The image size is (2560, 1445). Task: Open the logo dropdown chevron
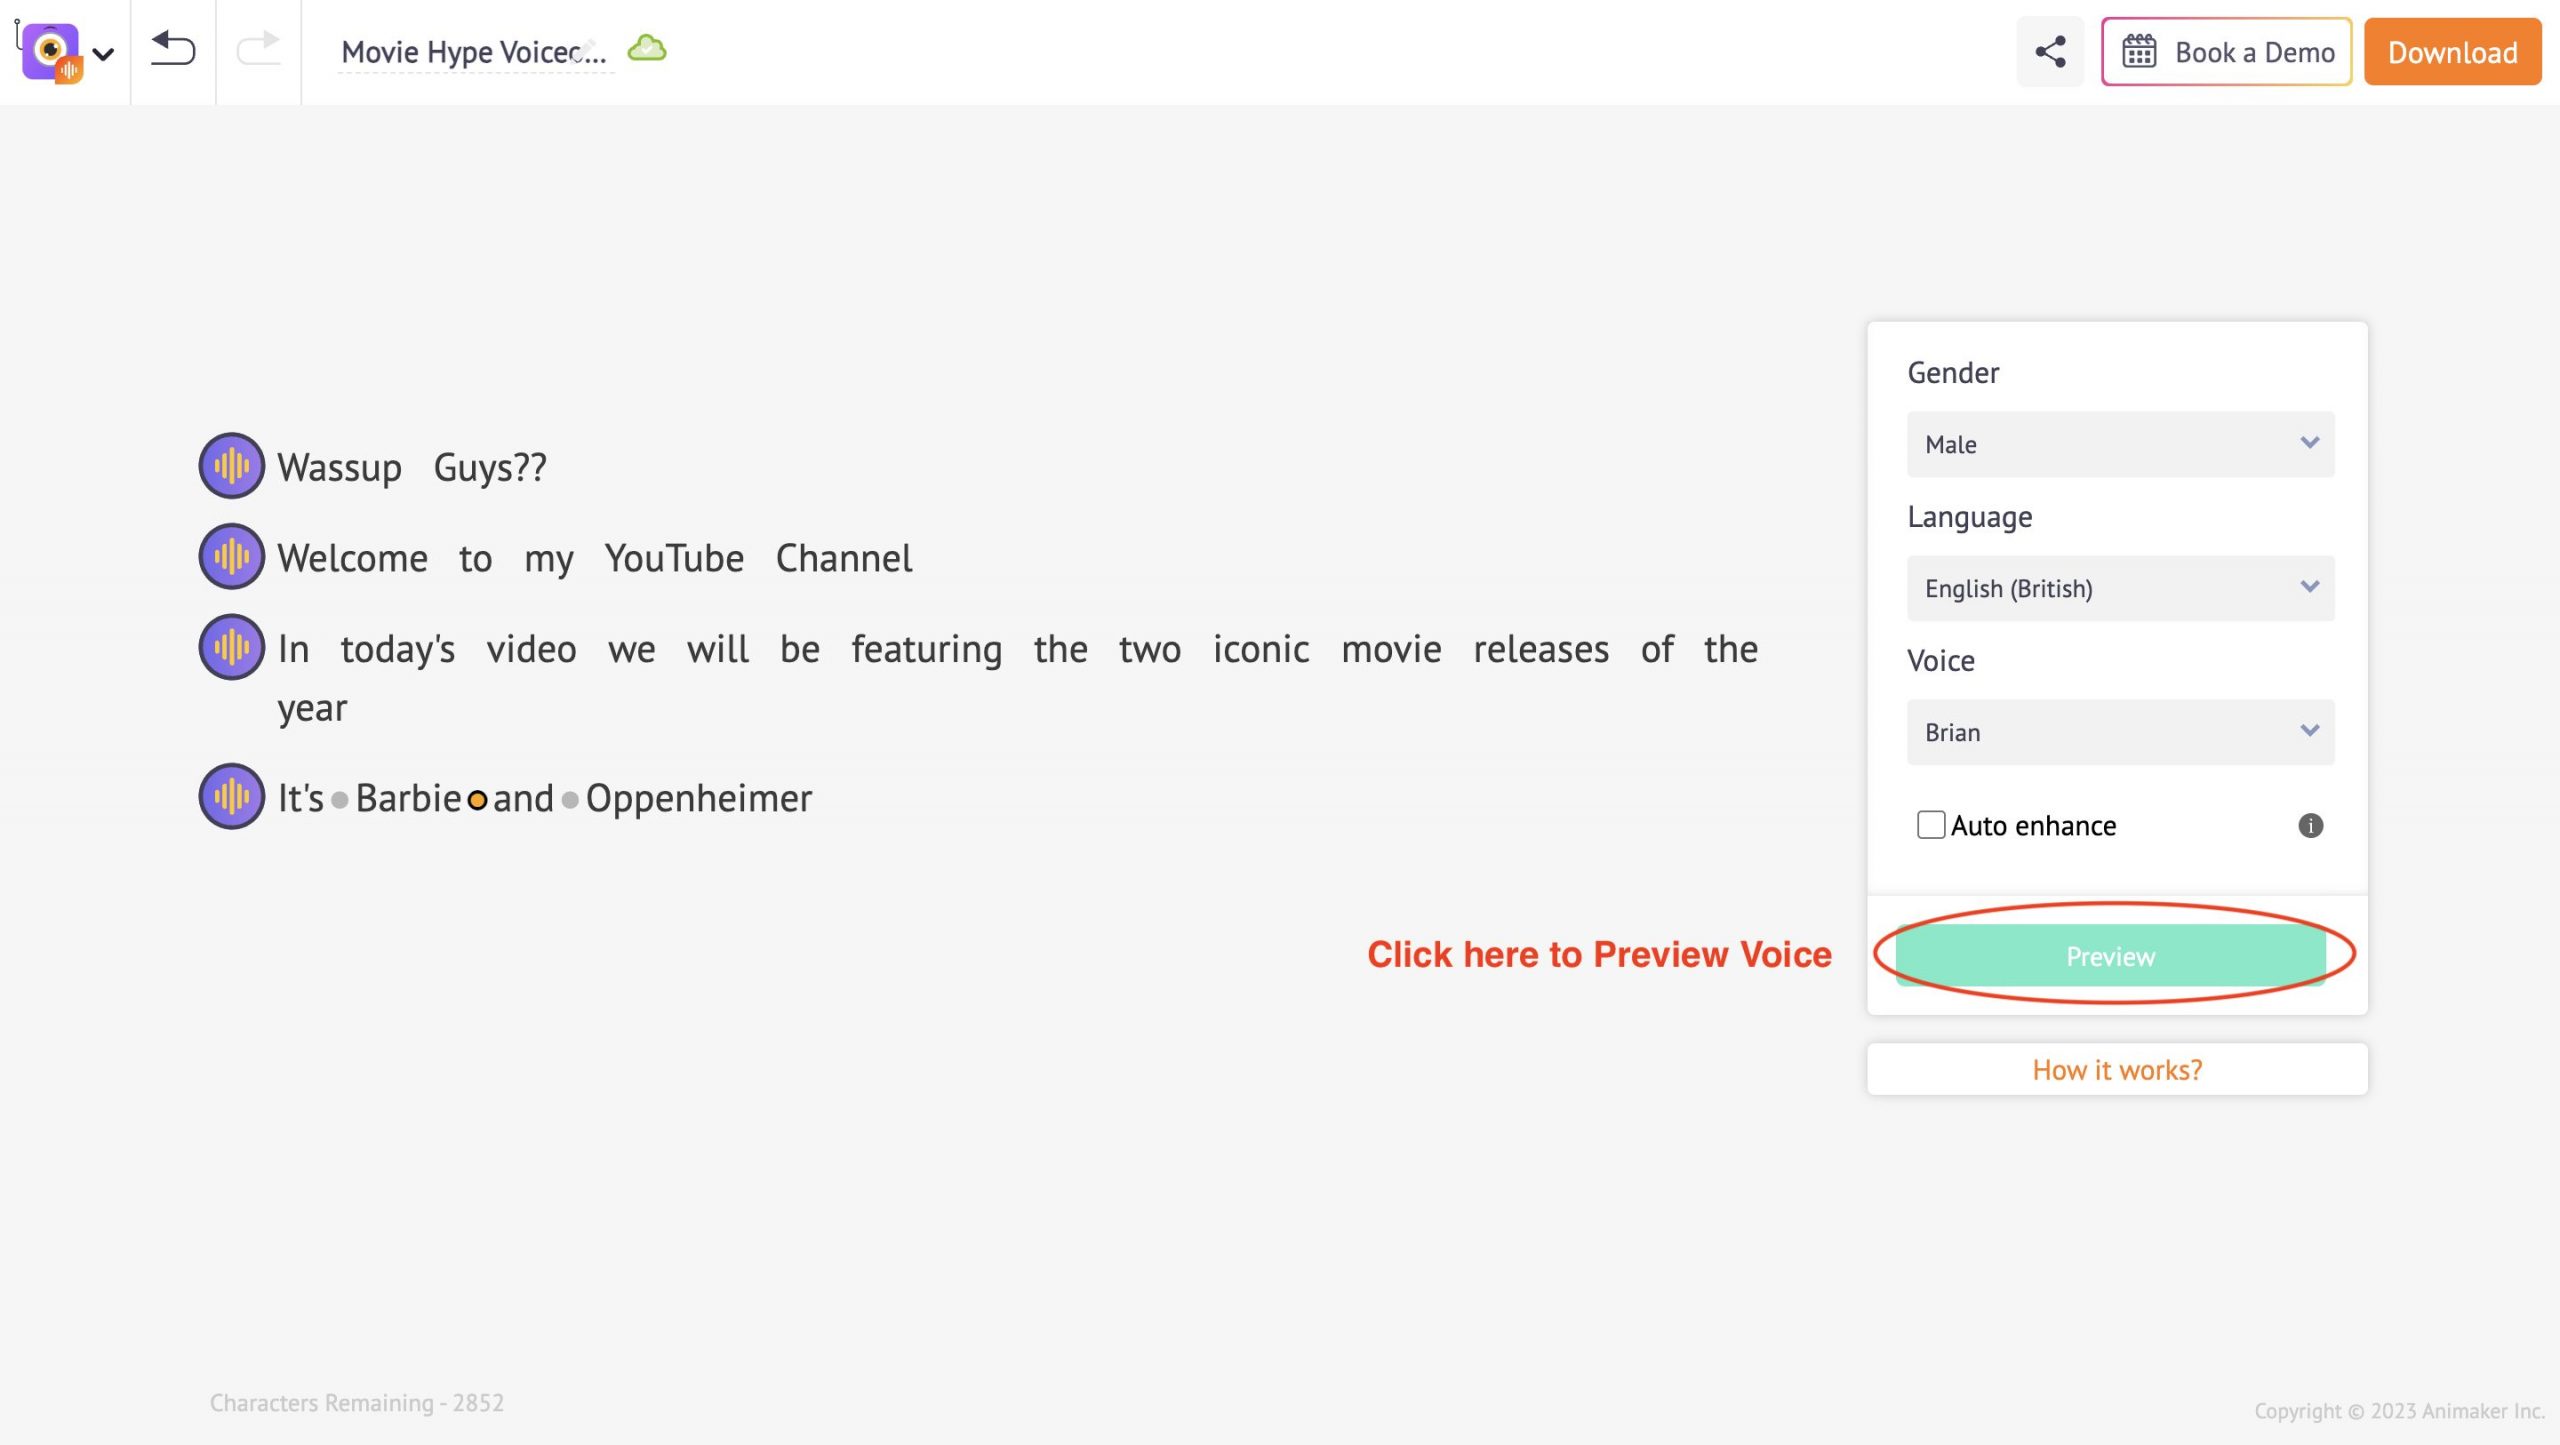(x=103, y=53)
